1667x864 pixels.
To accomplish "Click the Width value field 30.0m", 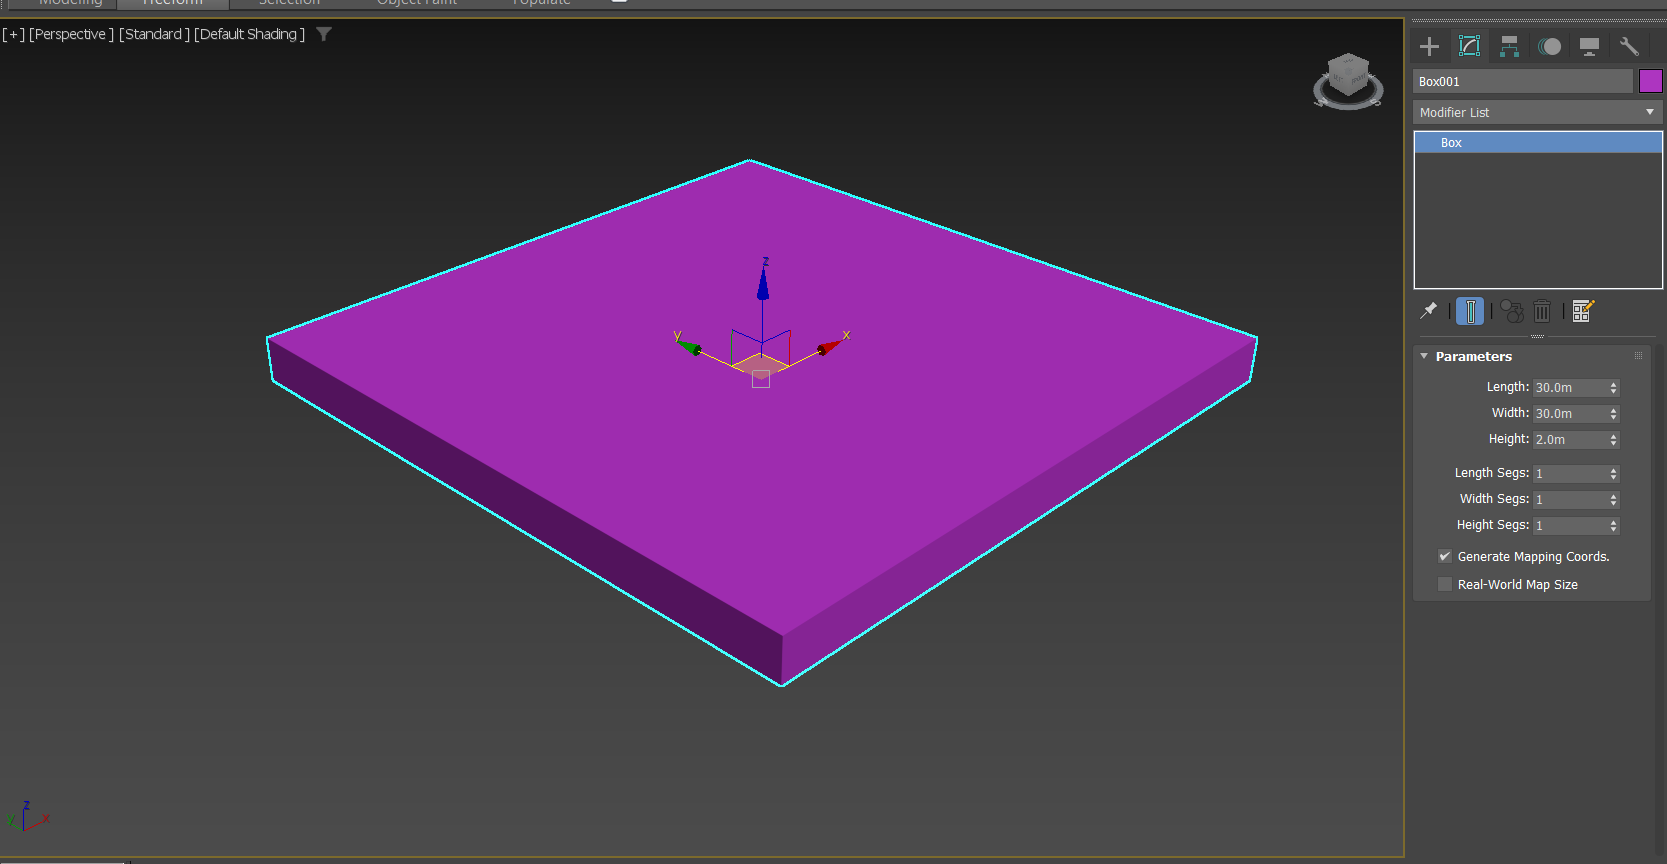I will coord(1570,413).
